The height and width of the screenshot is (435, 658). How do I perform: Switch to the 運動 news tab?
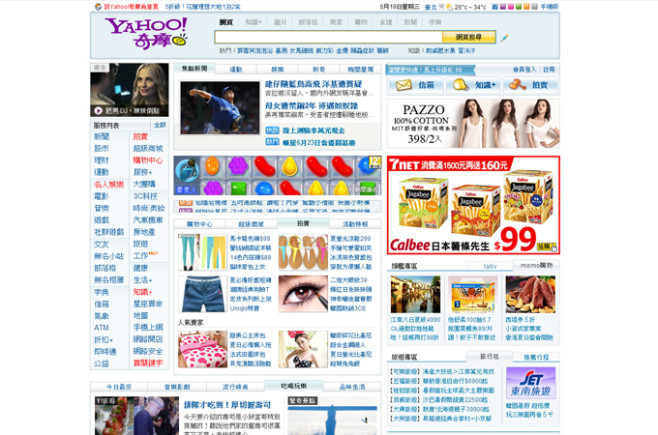(236, 69)
